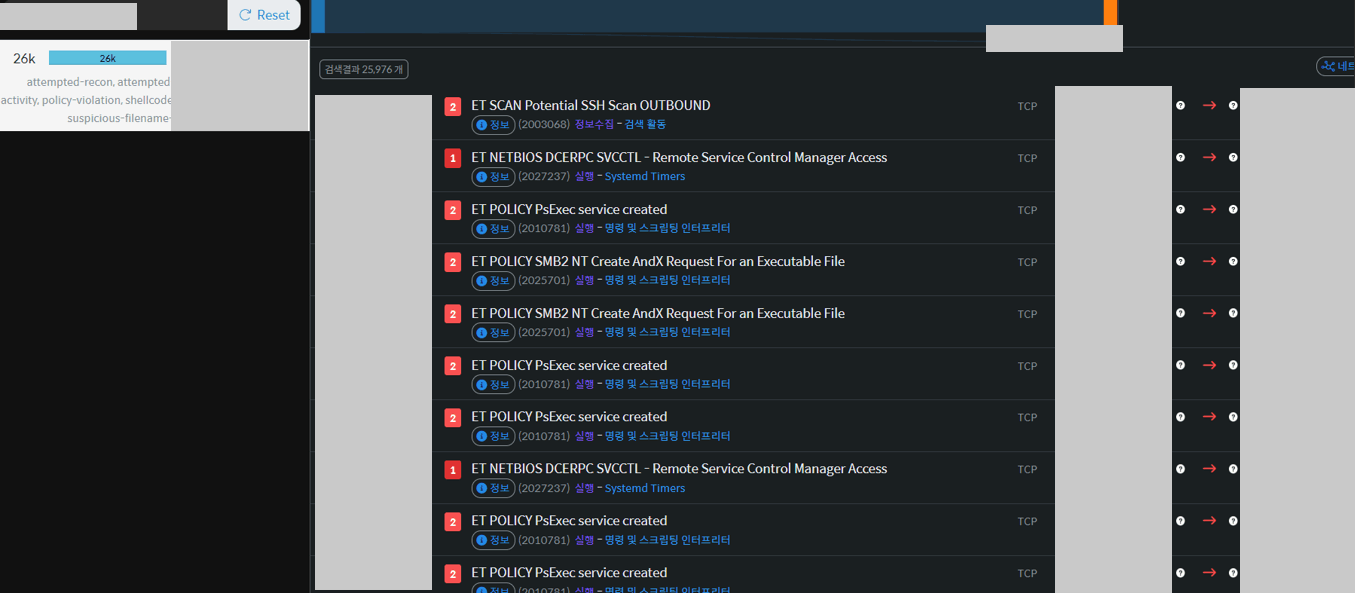Open the 검색 활동 technique link

point(645,125)
